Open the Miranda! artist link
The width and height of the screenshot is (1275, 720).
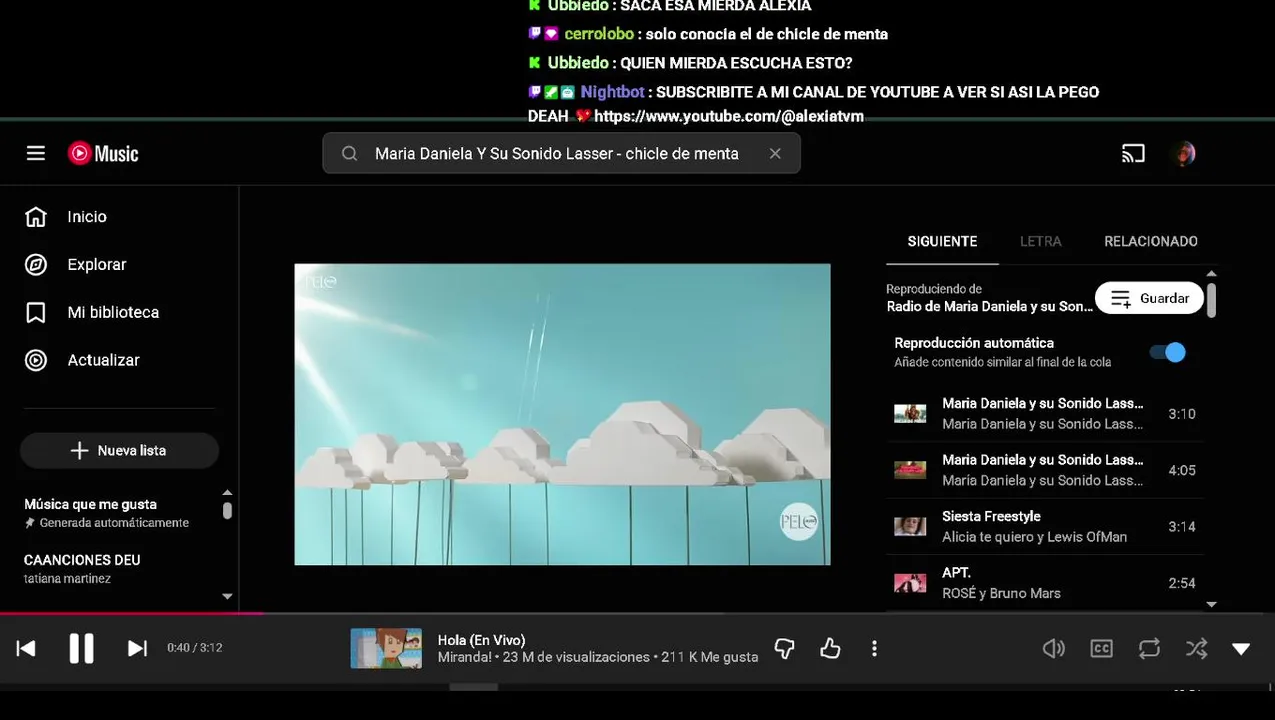pos(465,657)
